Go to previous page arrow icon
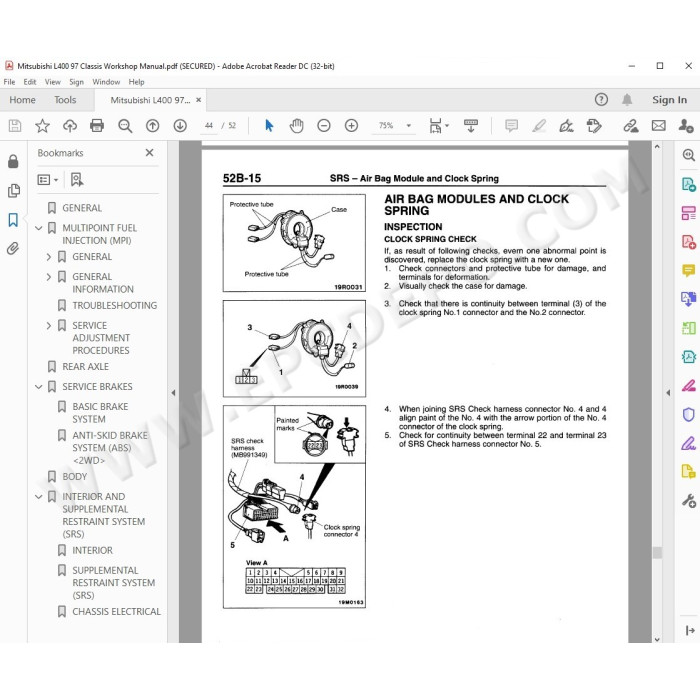The image size is (700, 700). click(153, 126)
